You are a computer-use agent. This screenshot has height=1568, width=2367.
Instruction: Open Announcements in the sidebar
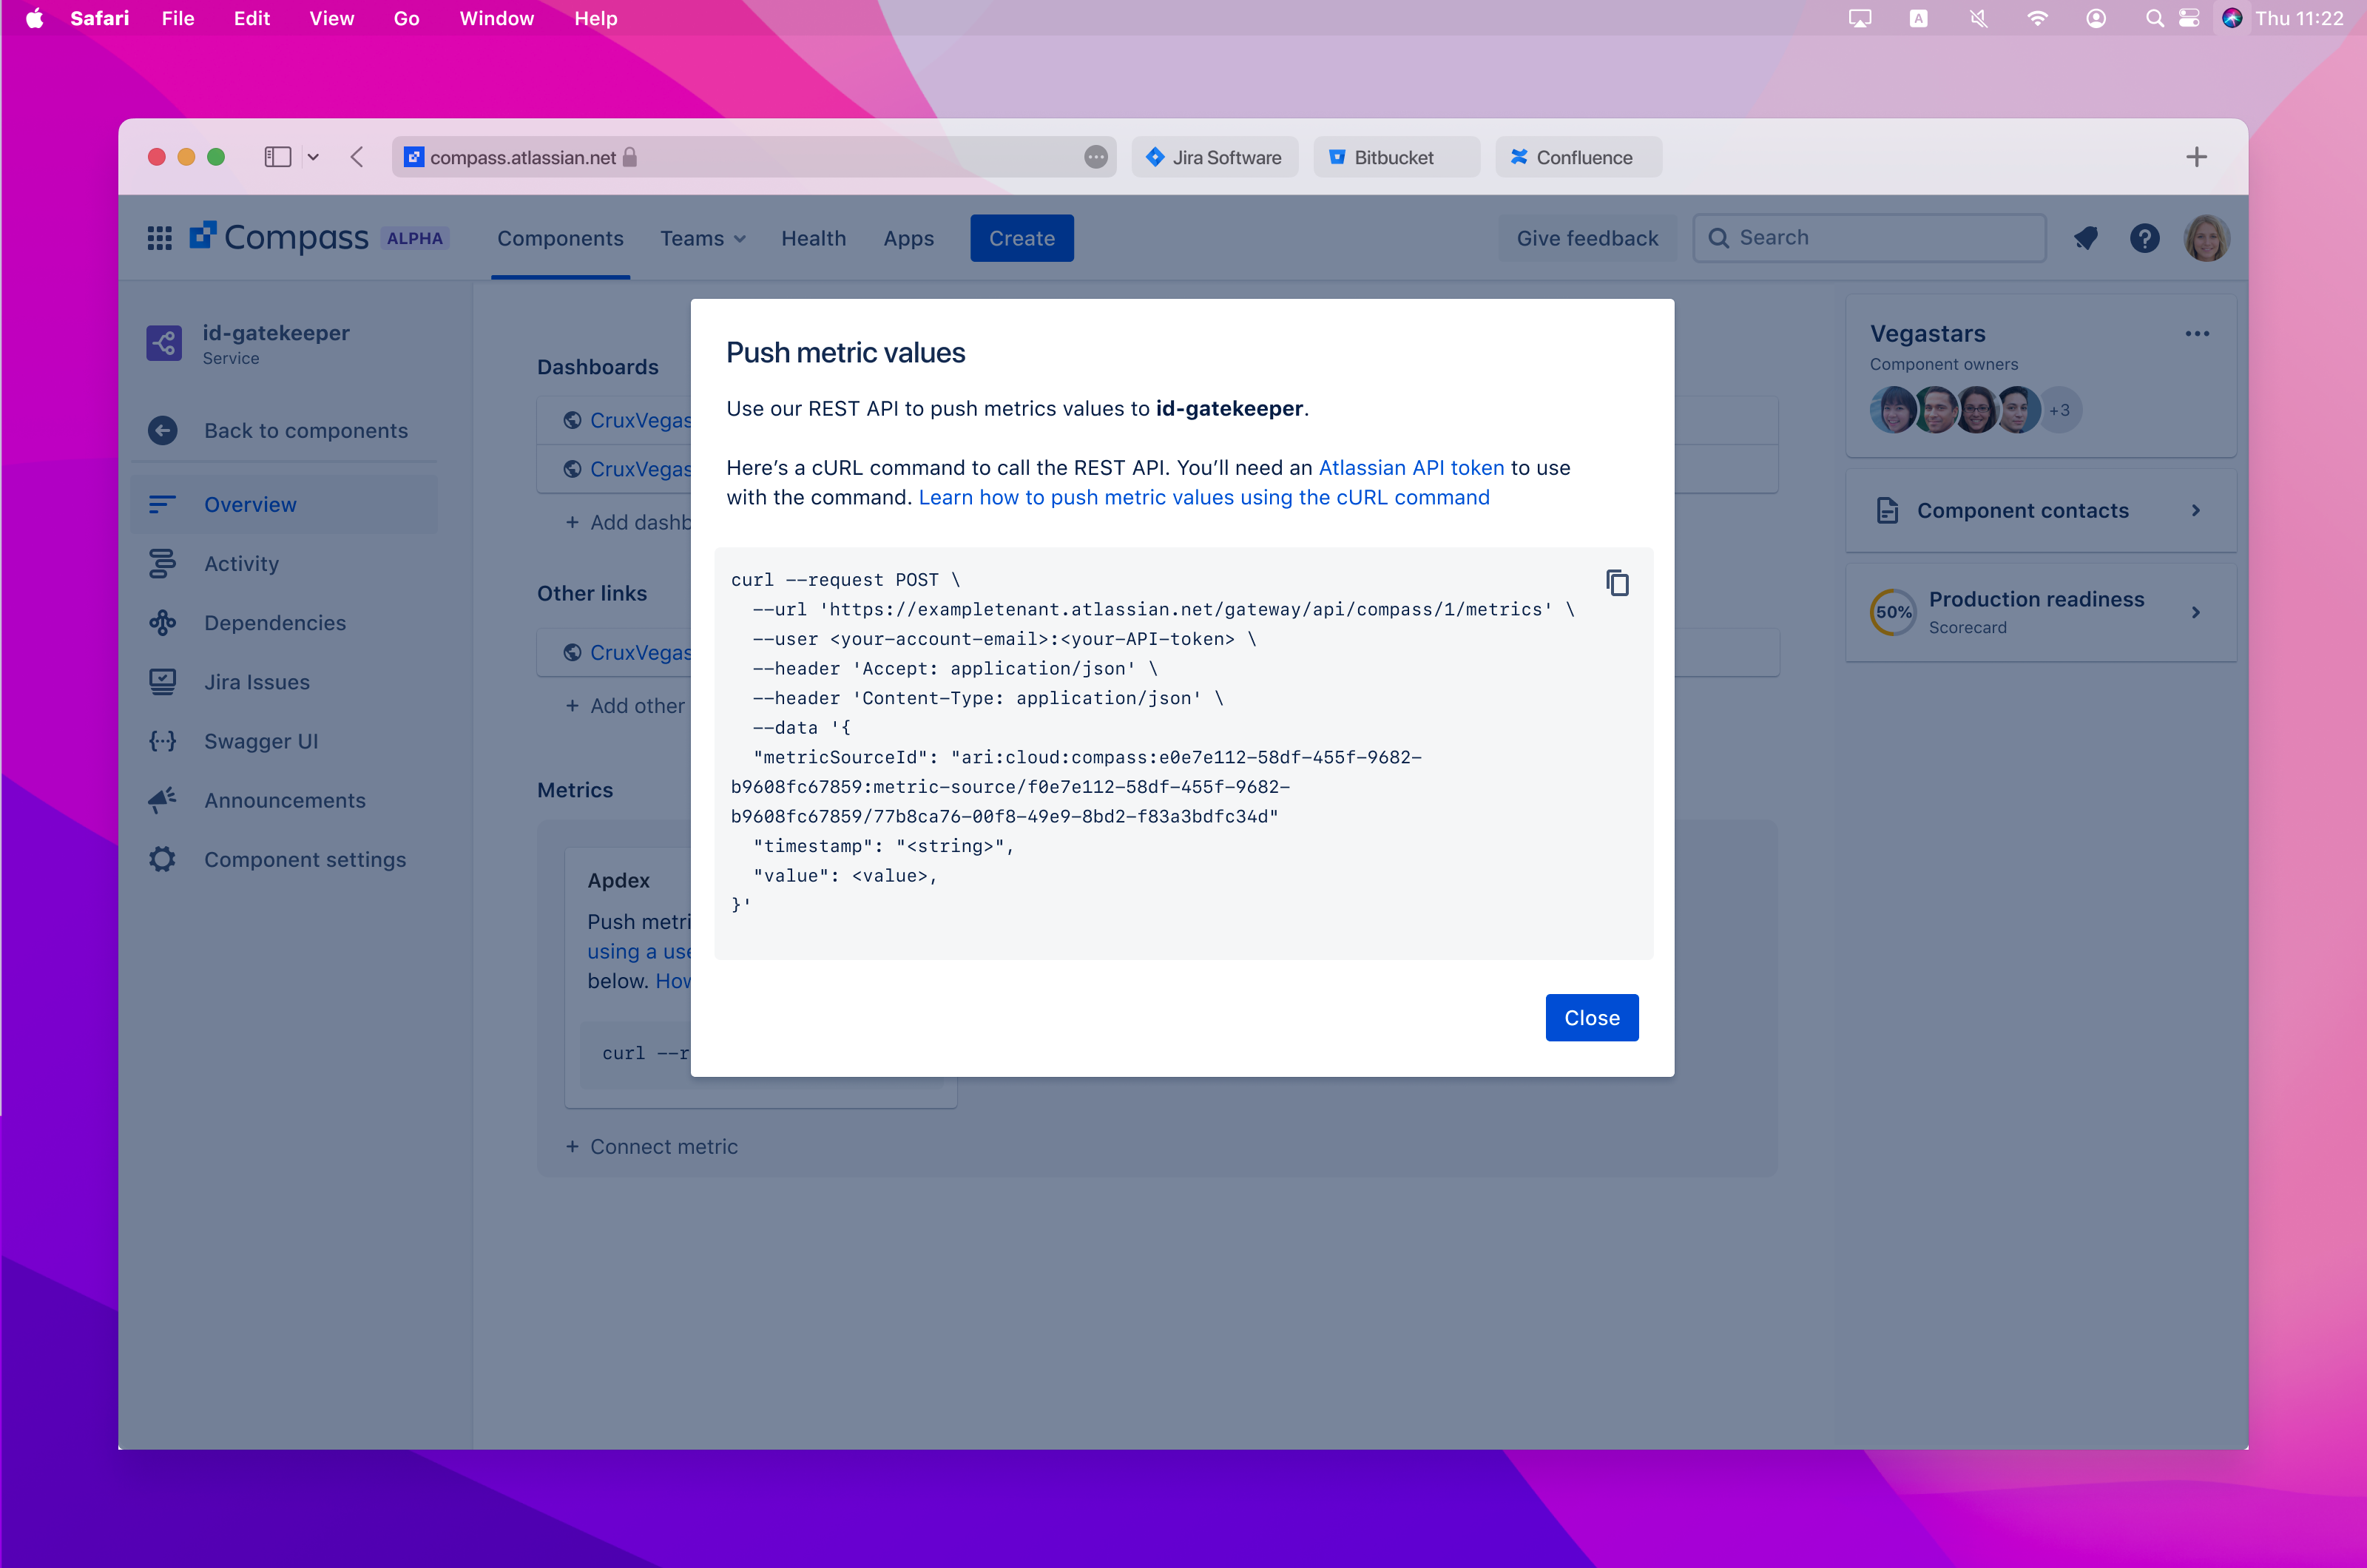point(284,800)
